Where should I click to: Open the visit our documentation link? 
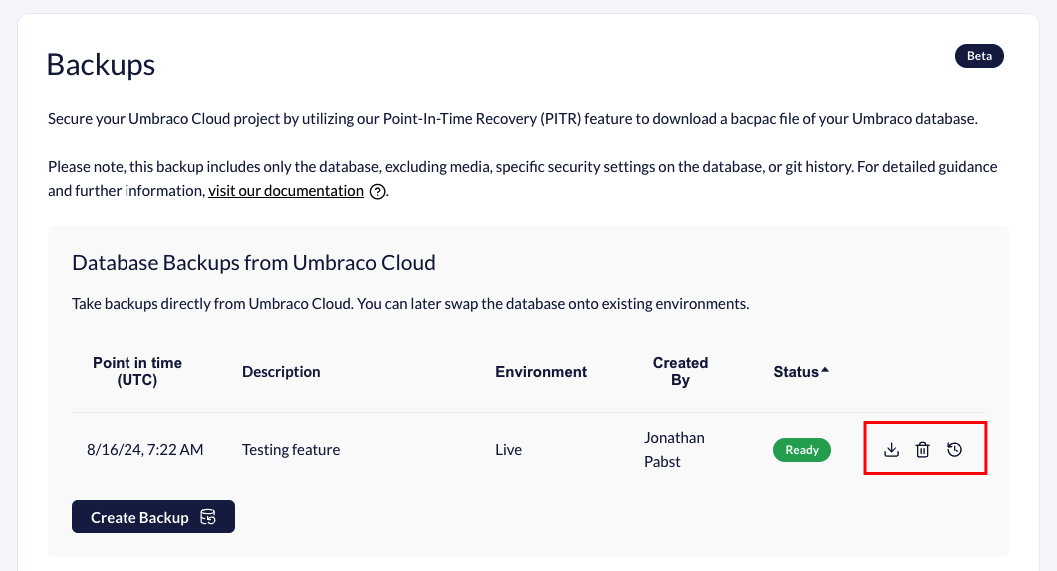pyautogui.click(x=286, y=191)
